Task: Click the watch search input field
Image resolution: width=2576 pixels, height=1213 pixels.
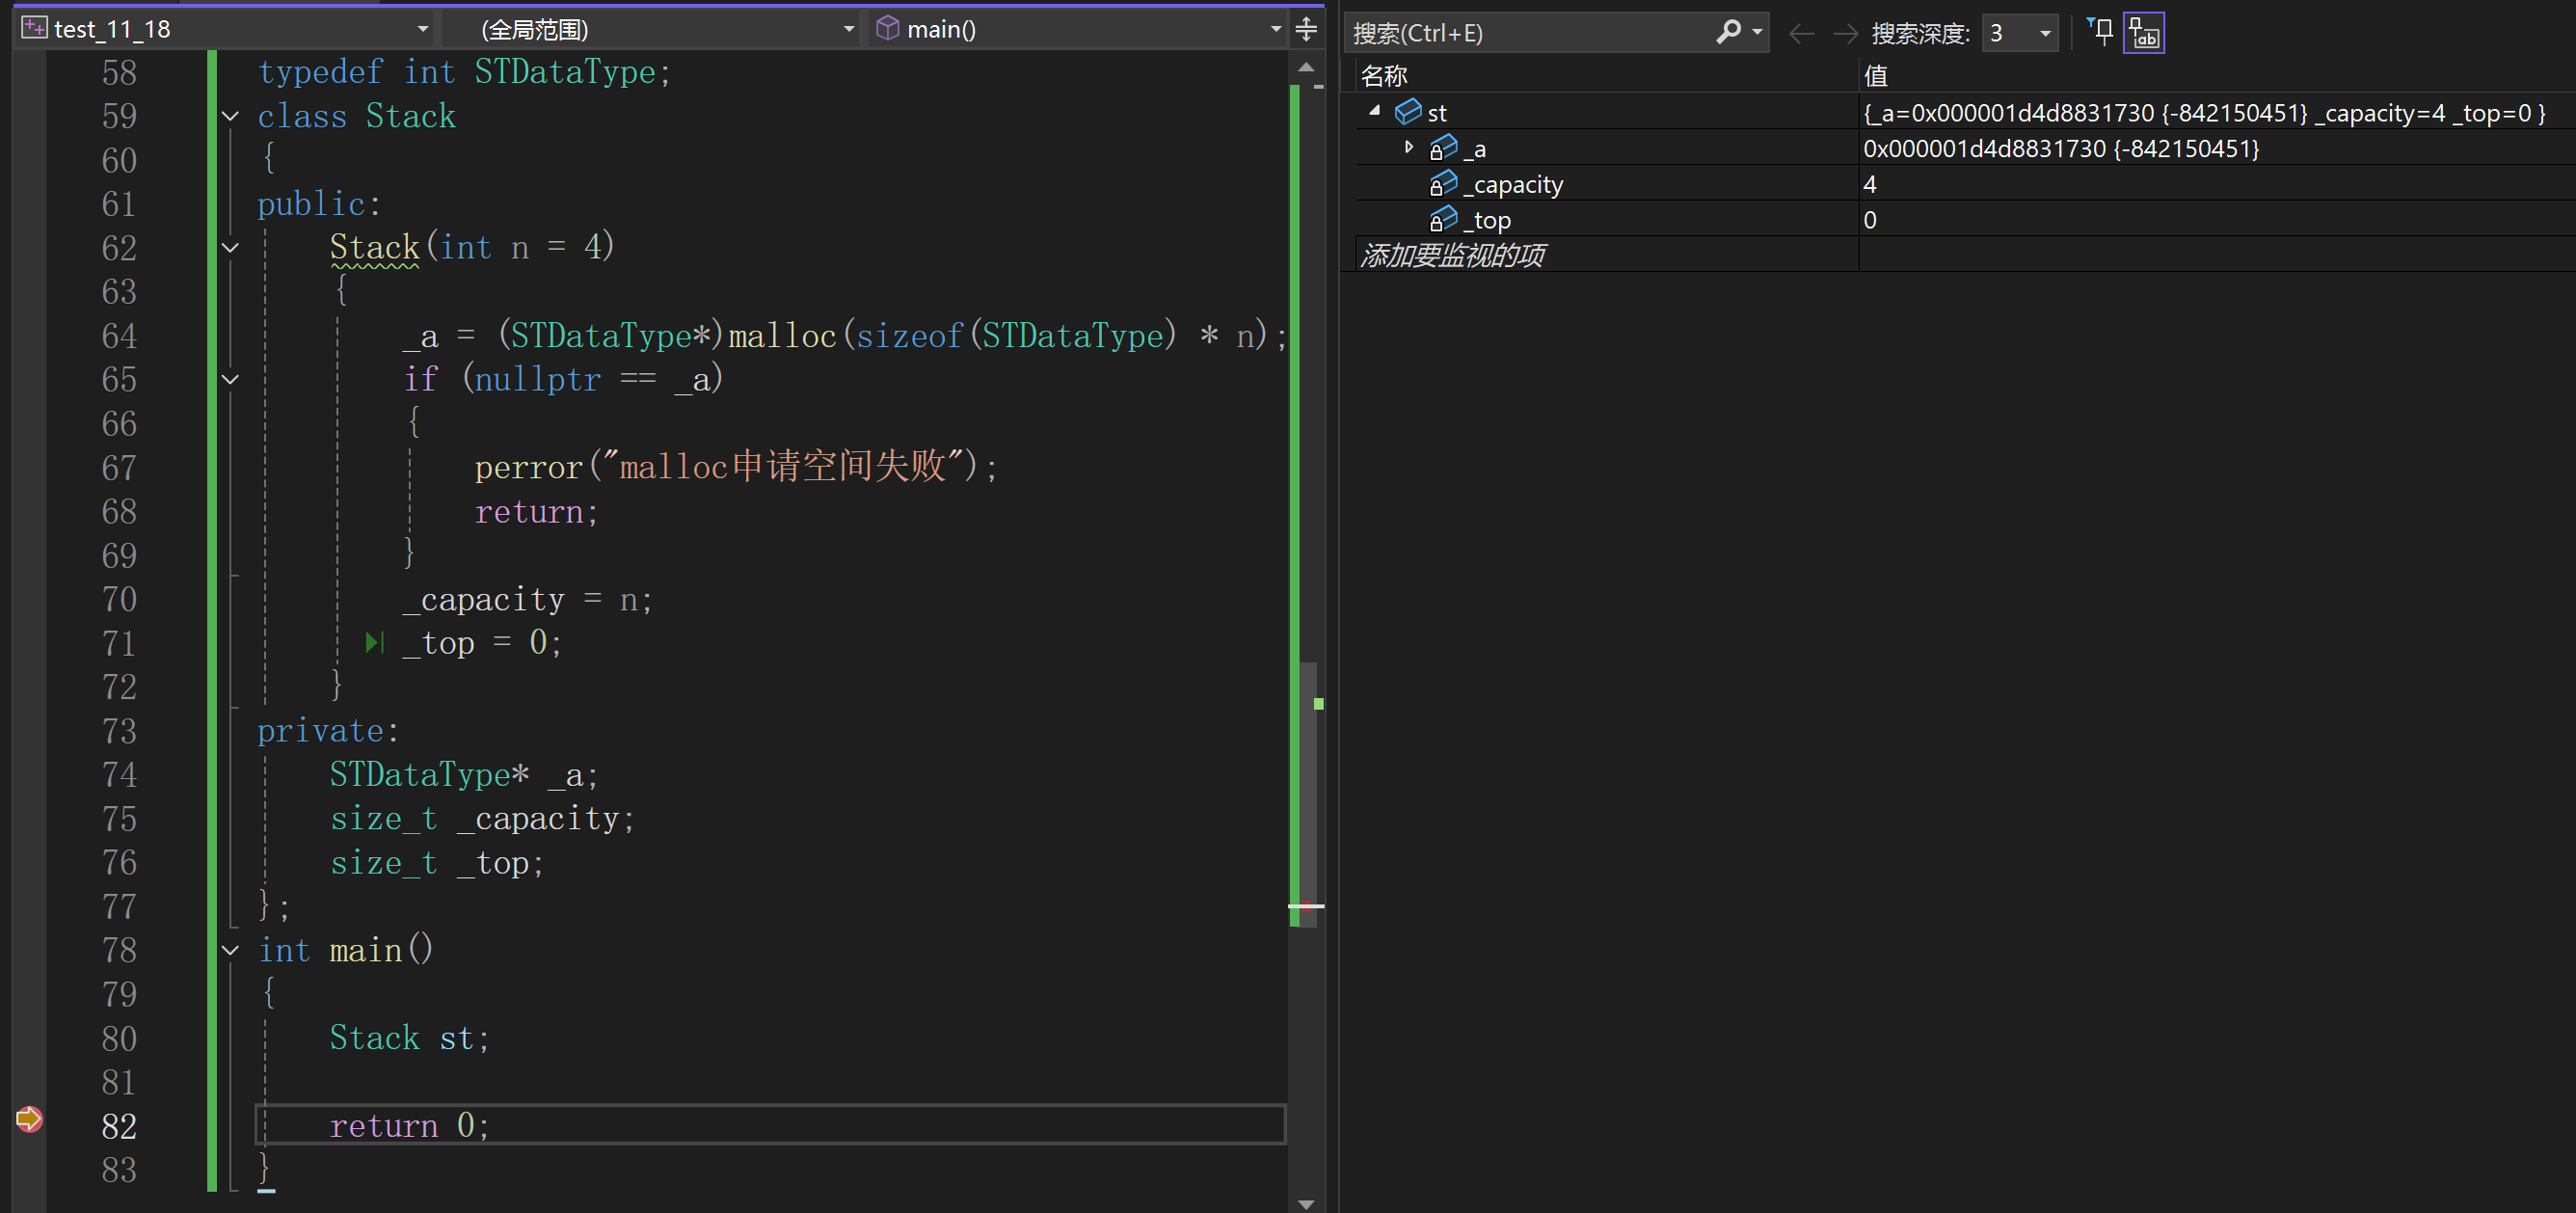Action: pos(1528,33)
